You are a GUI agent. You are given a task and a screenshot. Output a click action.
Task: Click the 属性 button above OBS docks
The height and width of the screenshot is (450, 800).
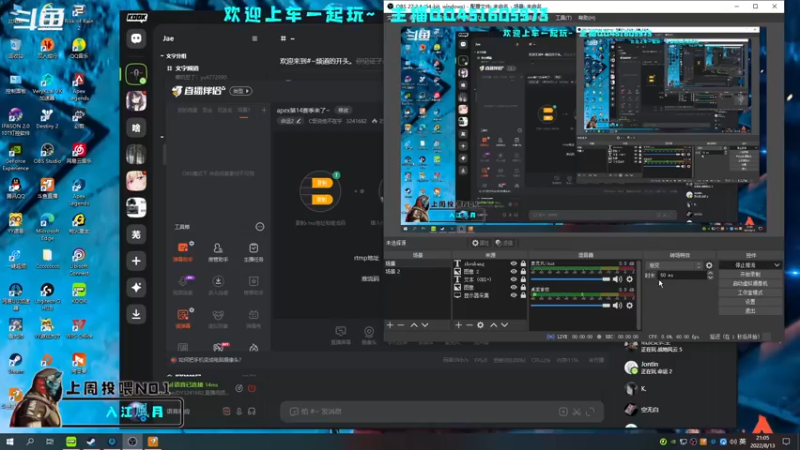pos(481,243)
